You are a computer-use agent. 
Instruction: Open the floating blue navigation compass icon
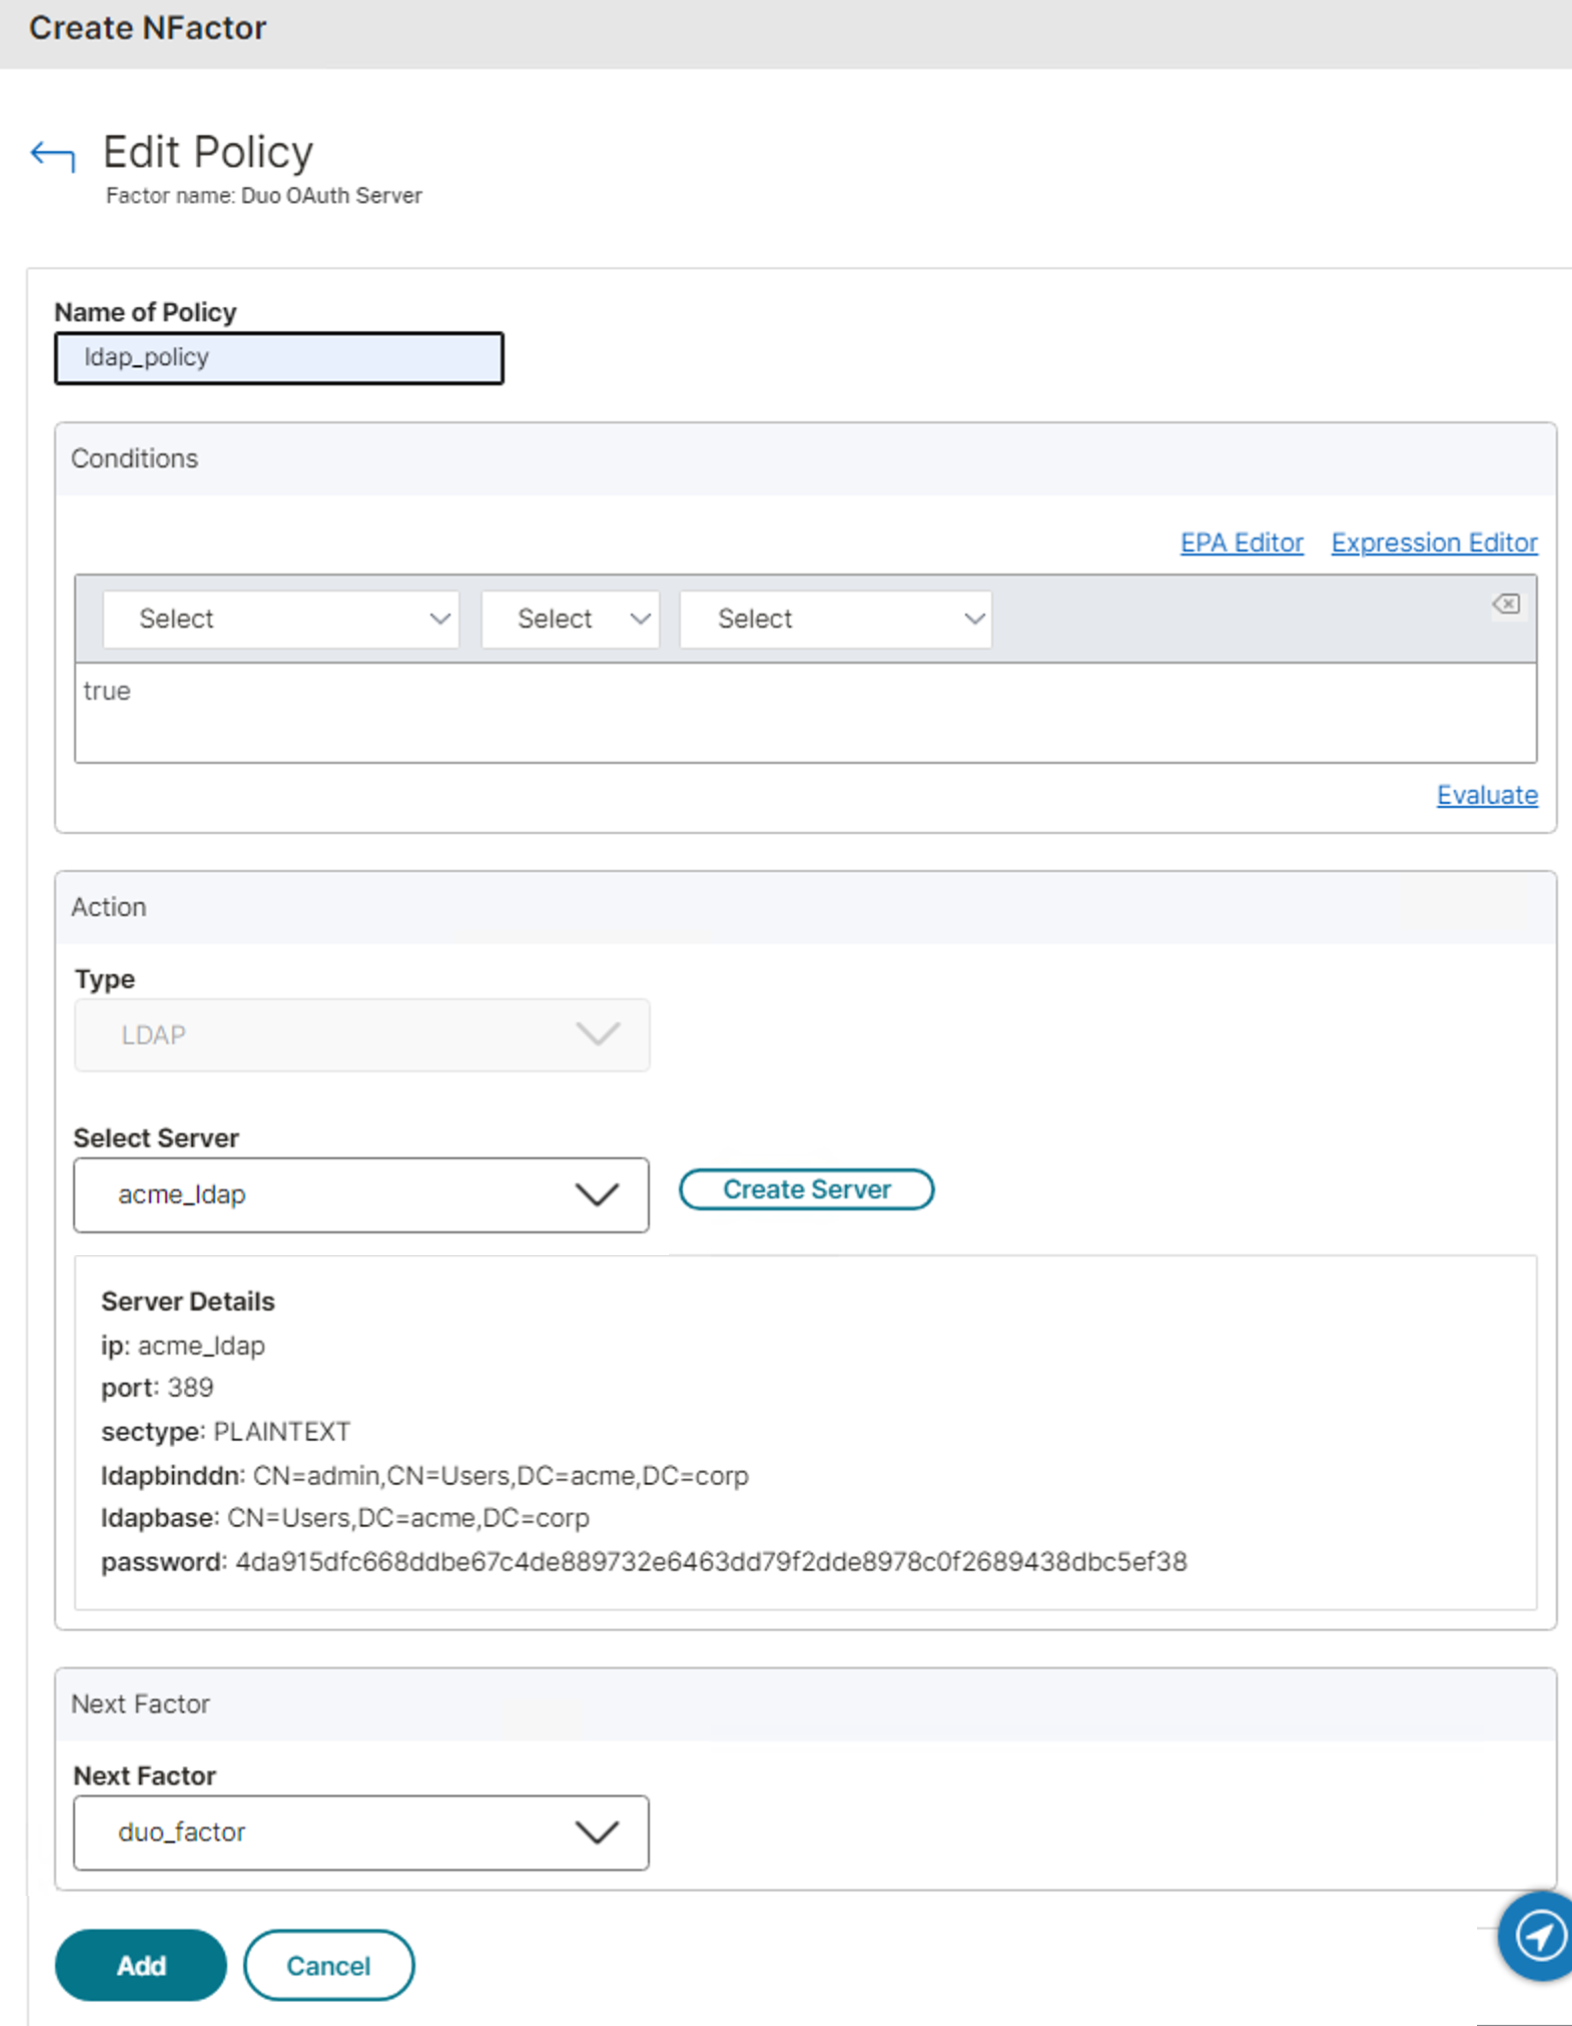tap(1538, 1935)
